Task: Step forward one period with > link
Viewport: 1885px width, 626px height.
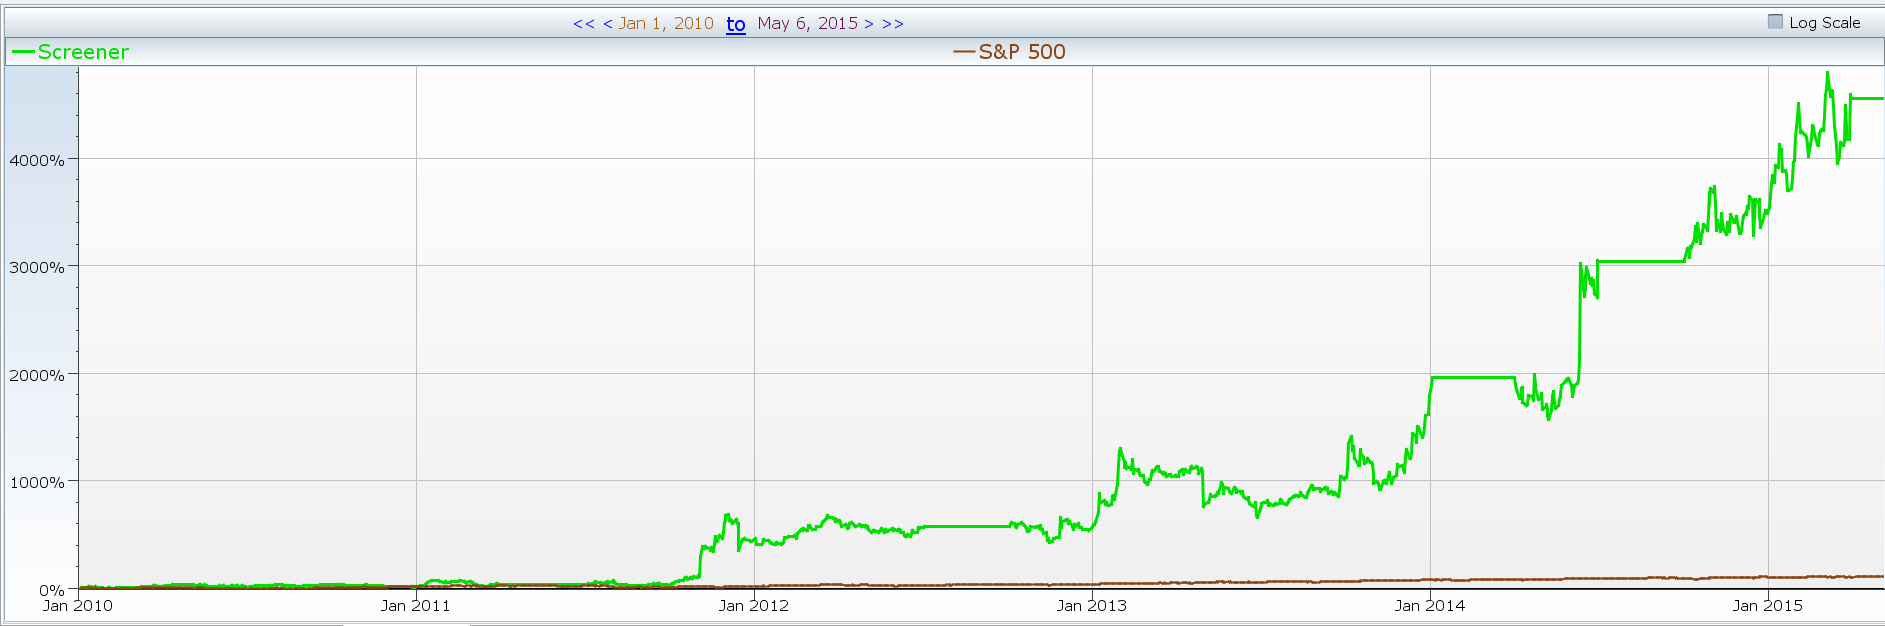Action: [x=869, y=24]
